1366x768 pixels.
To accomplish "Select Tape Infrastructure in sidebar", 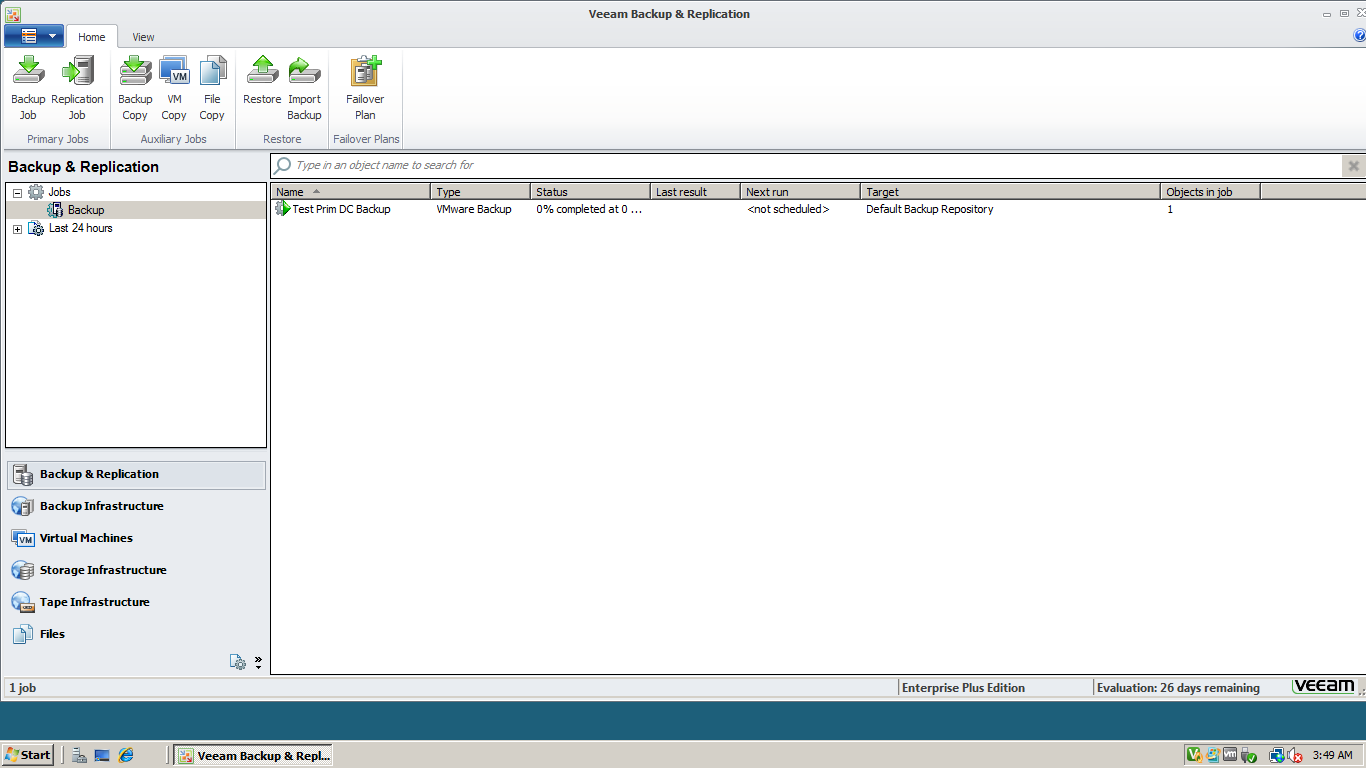I will tap(92, 602).
